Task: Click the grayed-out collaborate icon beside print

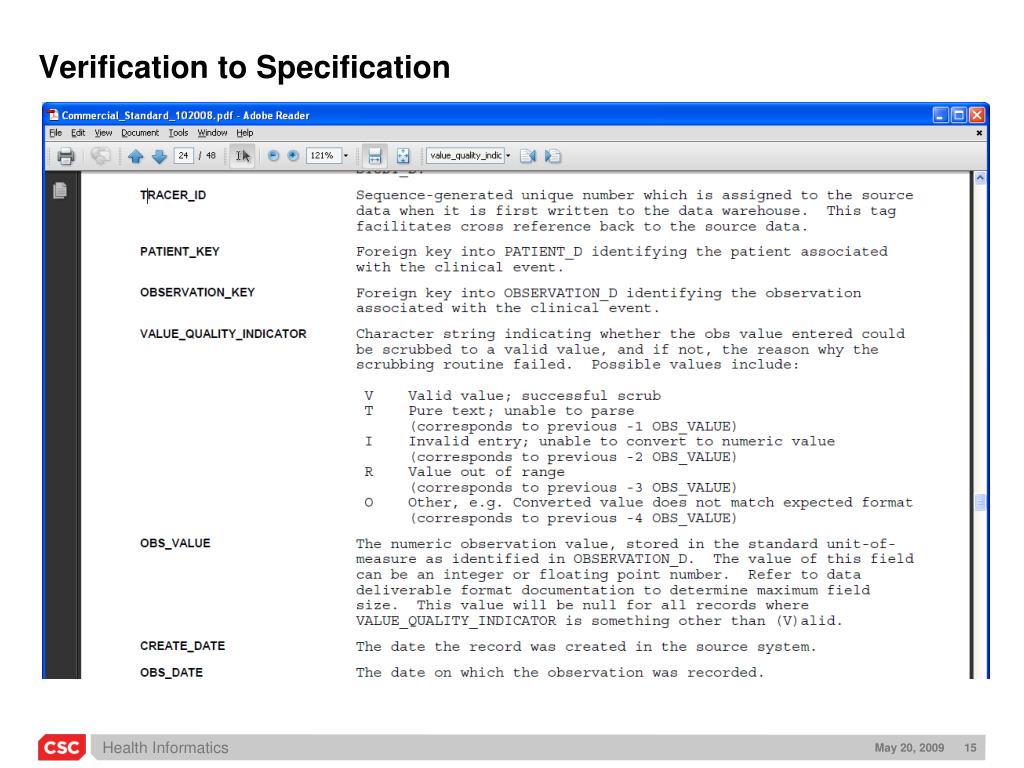Action: [100, 156]
